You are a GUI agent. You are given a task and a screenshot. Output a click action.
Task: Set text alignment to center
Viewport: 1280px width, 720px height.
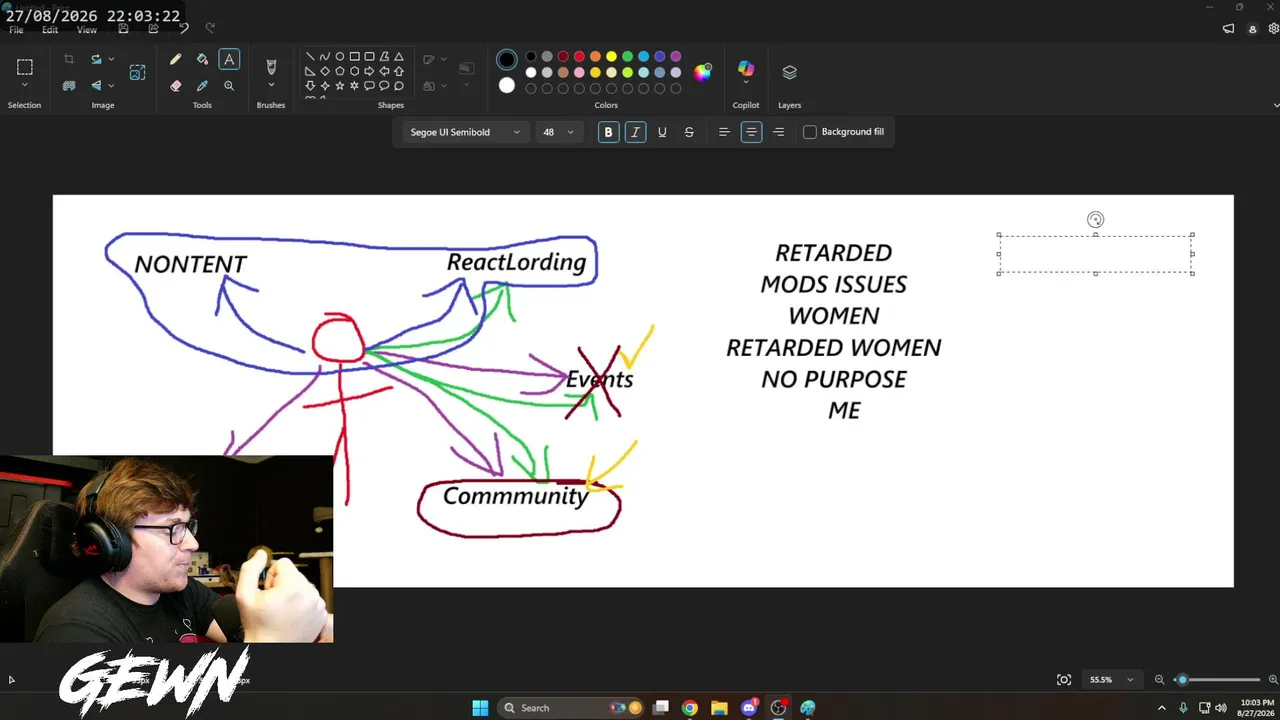pos(751,132)
